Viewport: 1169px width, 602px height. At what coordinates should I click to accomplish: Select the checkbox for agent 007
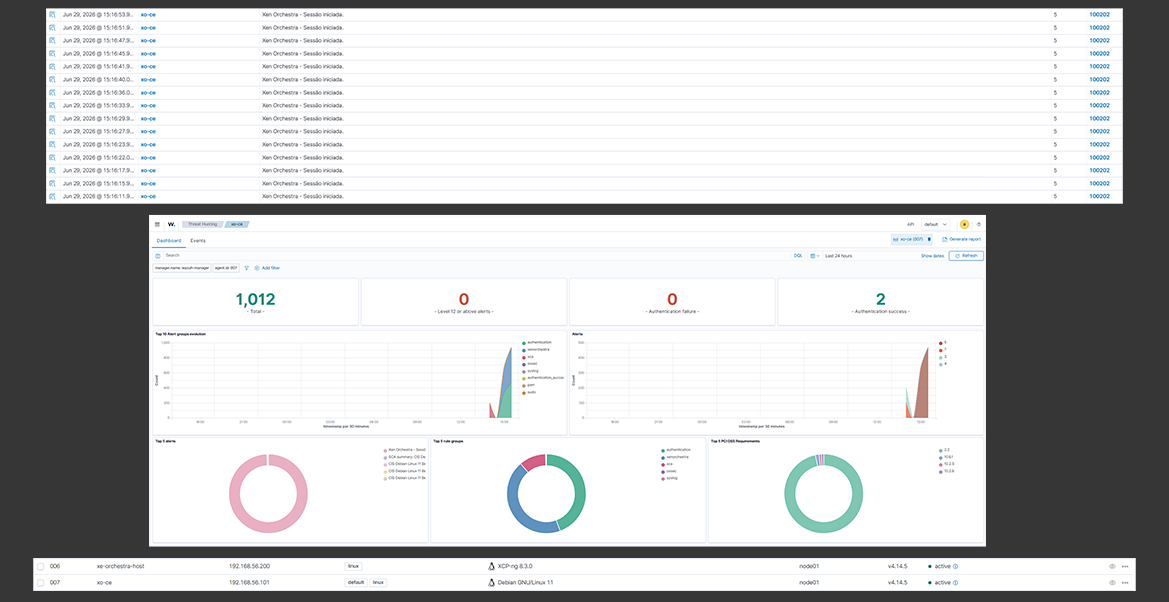click(40, 582)
